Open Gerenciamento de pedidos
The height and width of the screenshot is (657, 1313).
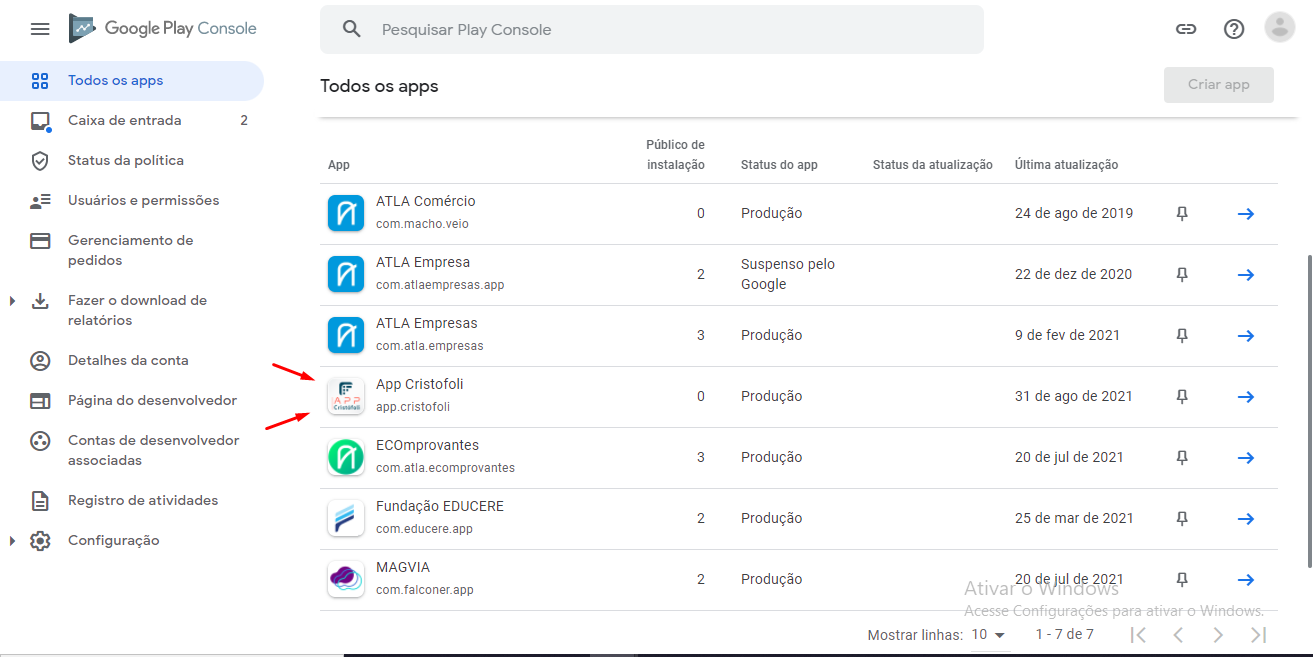[x=131, y=250]
